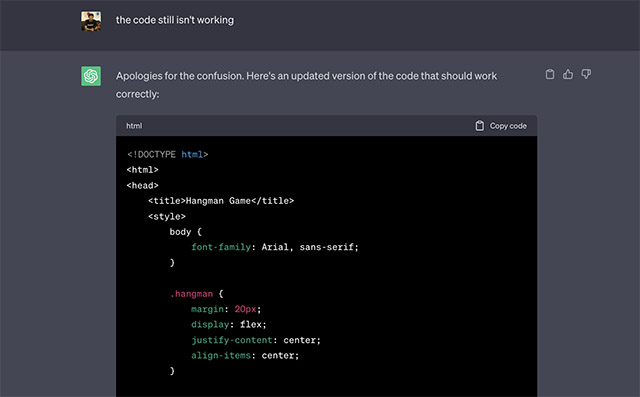Click the html language label
The height and width of the screenshot is (397, 640).
coord(134,126)
